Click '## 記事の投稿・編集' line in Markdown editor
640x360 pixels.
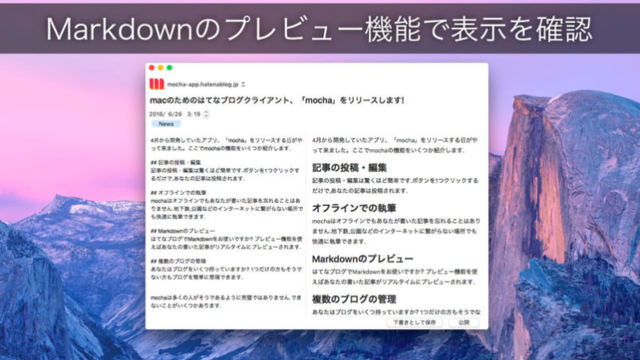point(176,162)
